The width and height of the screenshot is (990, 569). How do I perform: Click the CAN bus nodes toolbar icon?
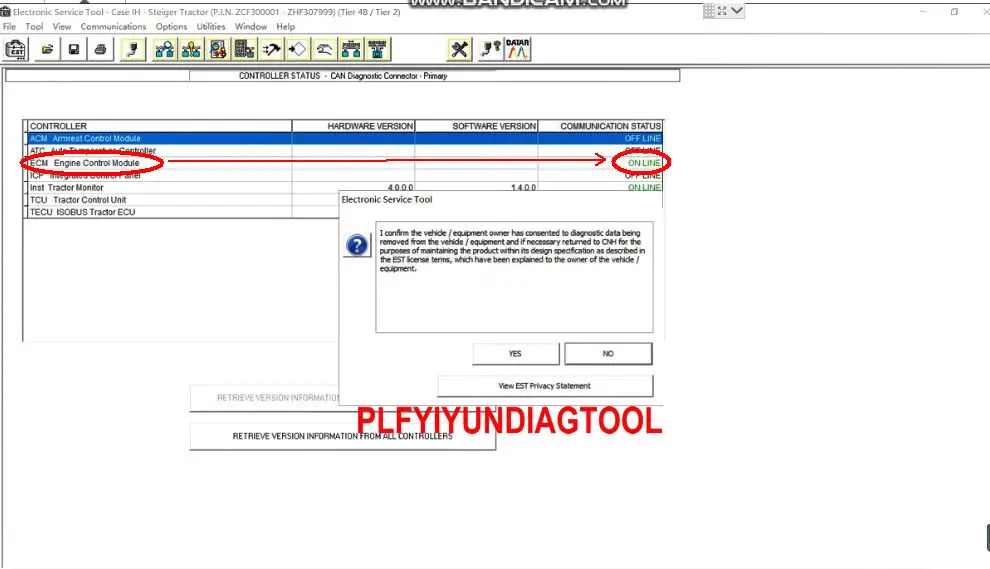(x=351, y=49)
